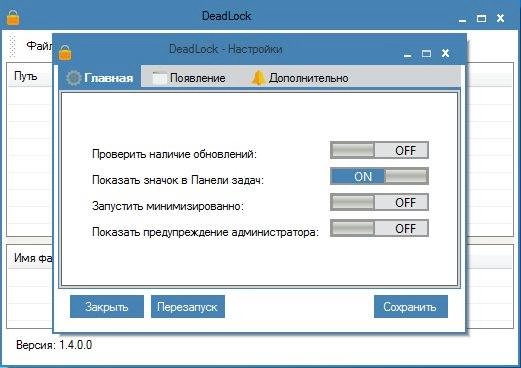Screen dimensions: 521x368
Task: Click the bell icon beside Дополнительно
Action: point(258,78)
